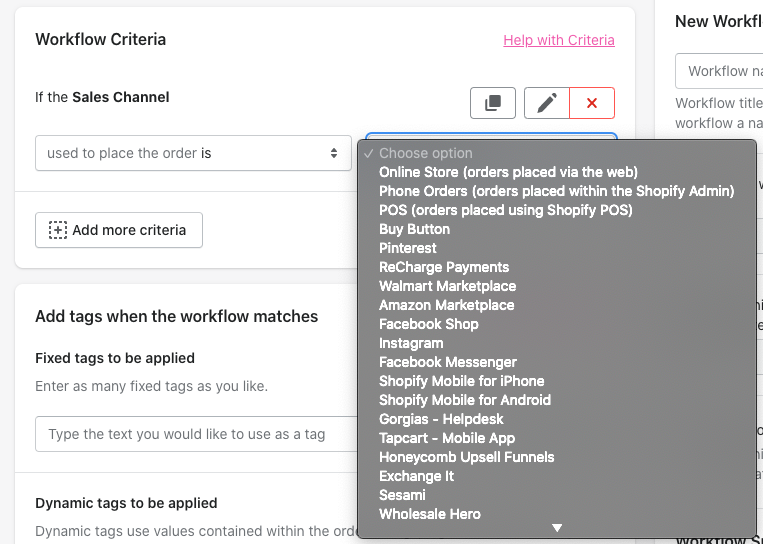763x544 pixels.
Task: Choose Walmart Marketplace option
Action: tap(557, 286)
